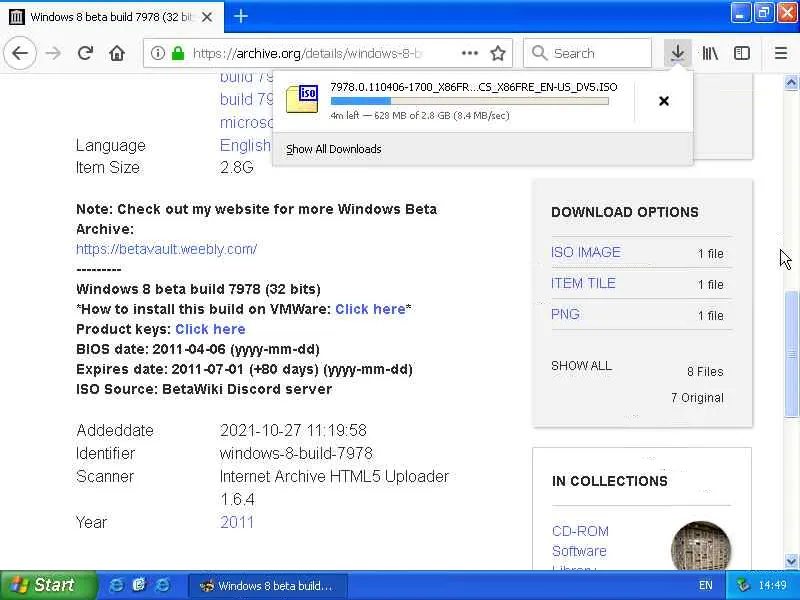
Task: Click the English language link
Action: pyautogui.click(x=245, y=145)
